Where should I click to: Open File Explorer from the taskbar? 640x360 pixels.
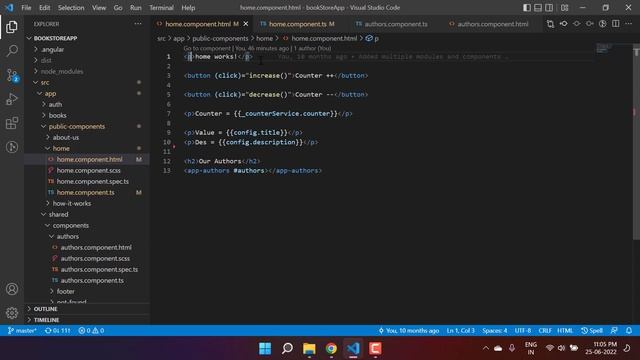point(309,349)
